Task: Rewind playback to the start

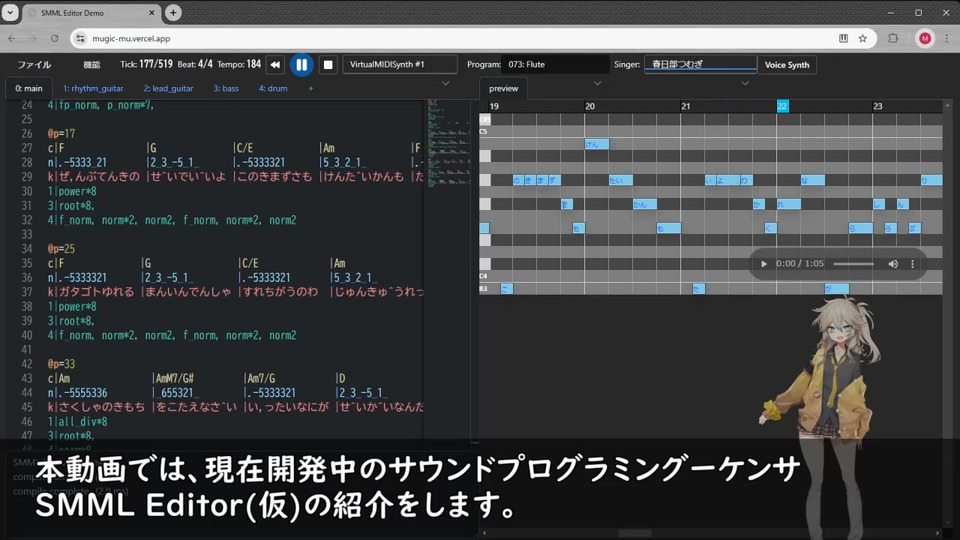Action: coord(275,64)
